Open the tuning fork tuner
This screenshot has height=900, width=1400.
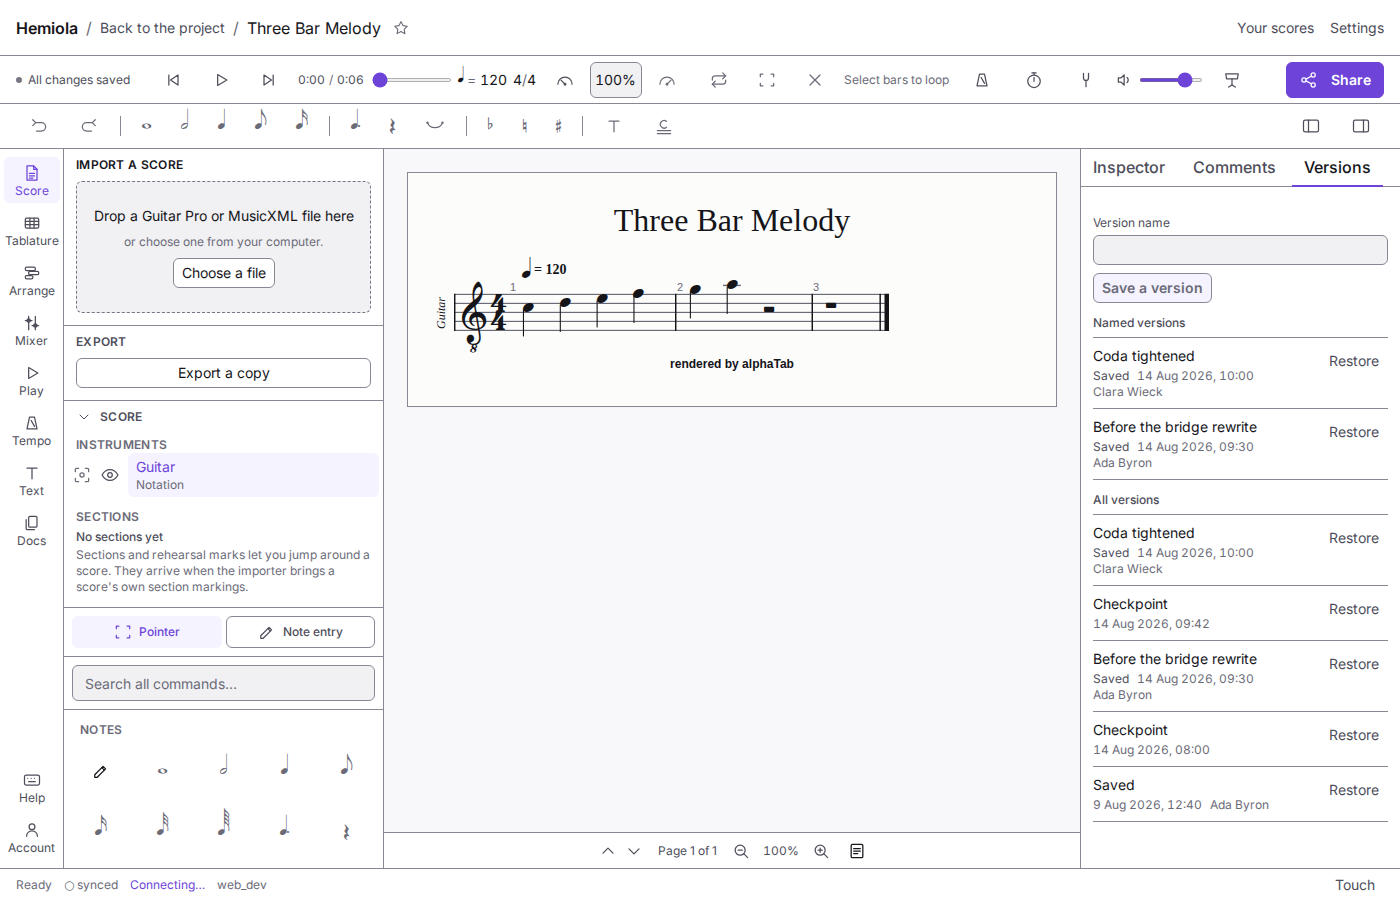tap(1086, 80)
